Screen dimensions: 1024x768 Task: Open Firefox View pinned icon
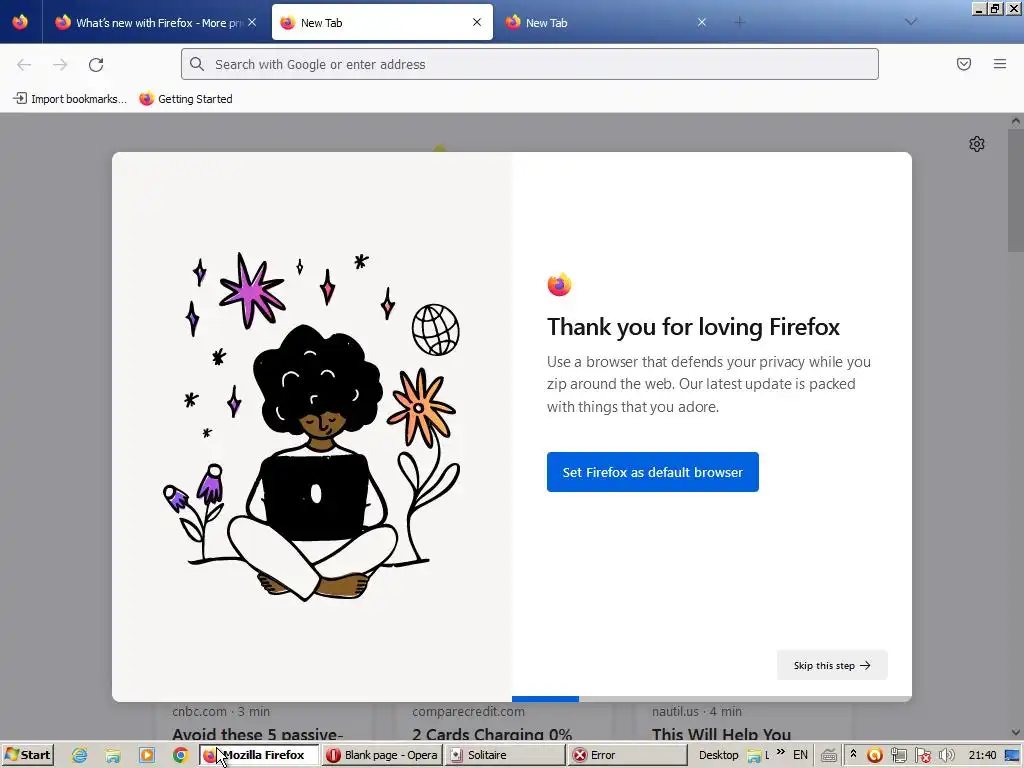pos(20,22)
